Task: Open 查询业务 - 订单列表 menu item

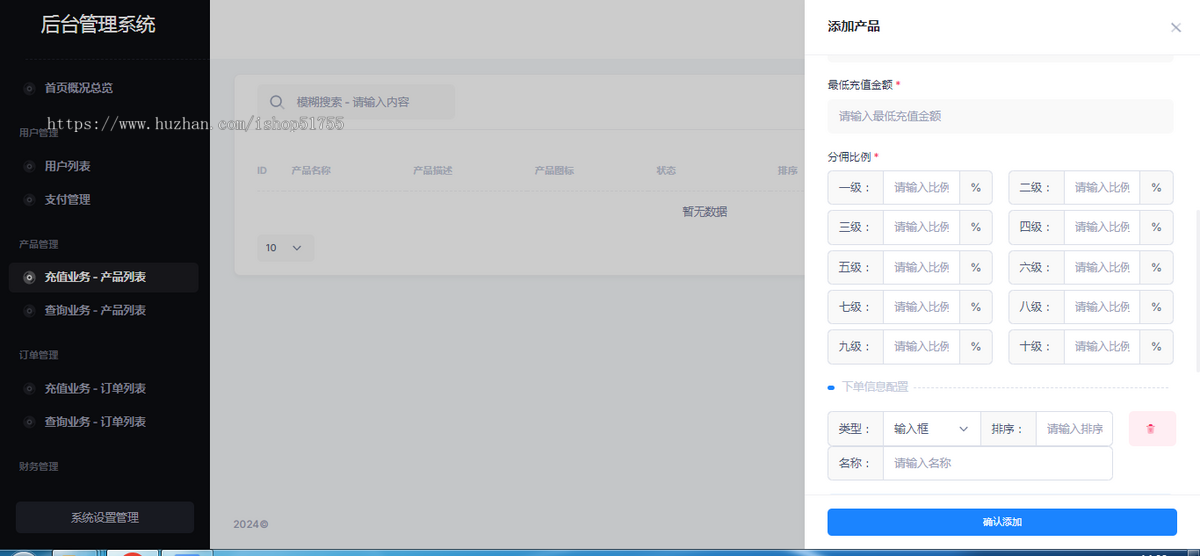Action: pos(103,422)
